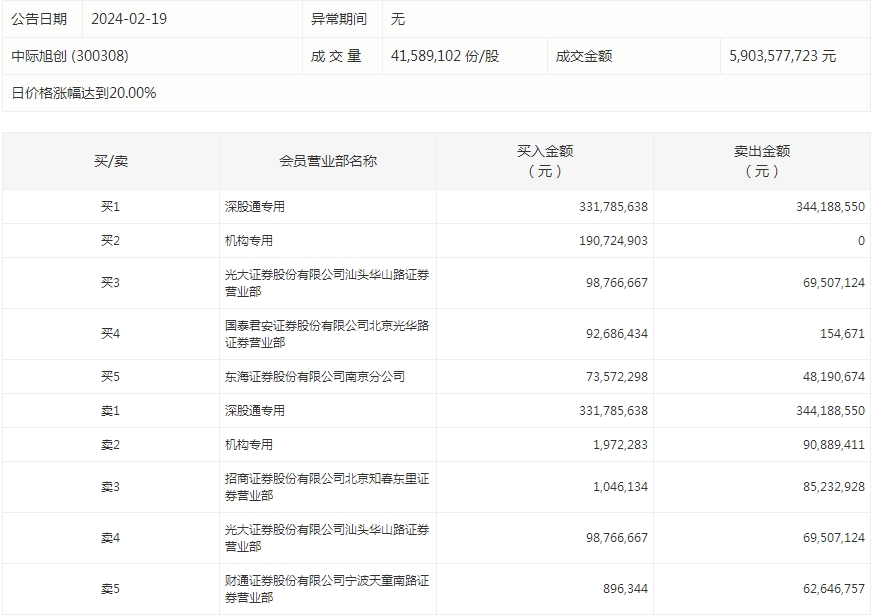The height and width of the screenshot is (615, 871).
Task: Click buy amount 331,785,638 in 买1 row
Action: [x=613, y=207]
